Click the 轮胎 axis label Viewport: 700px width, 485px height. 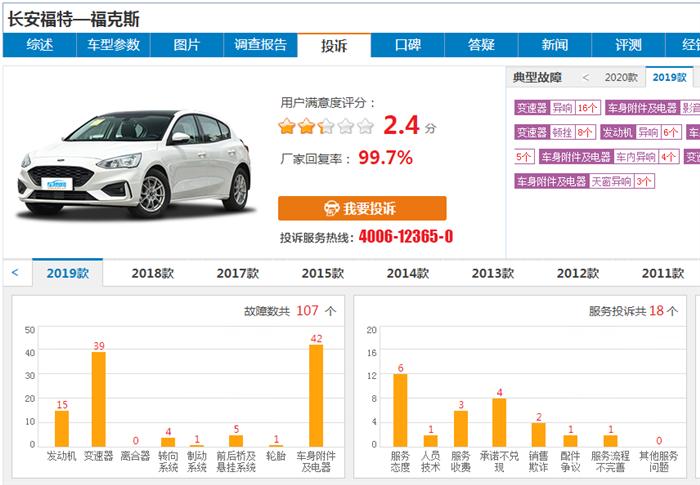coord(276,456)
